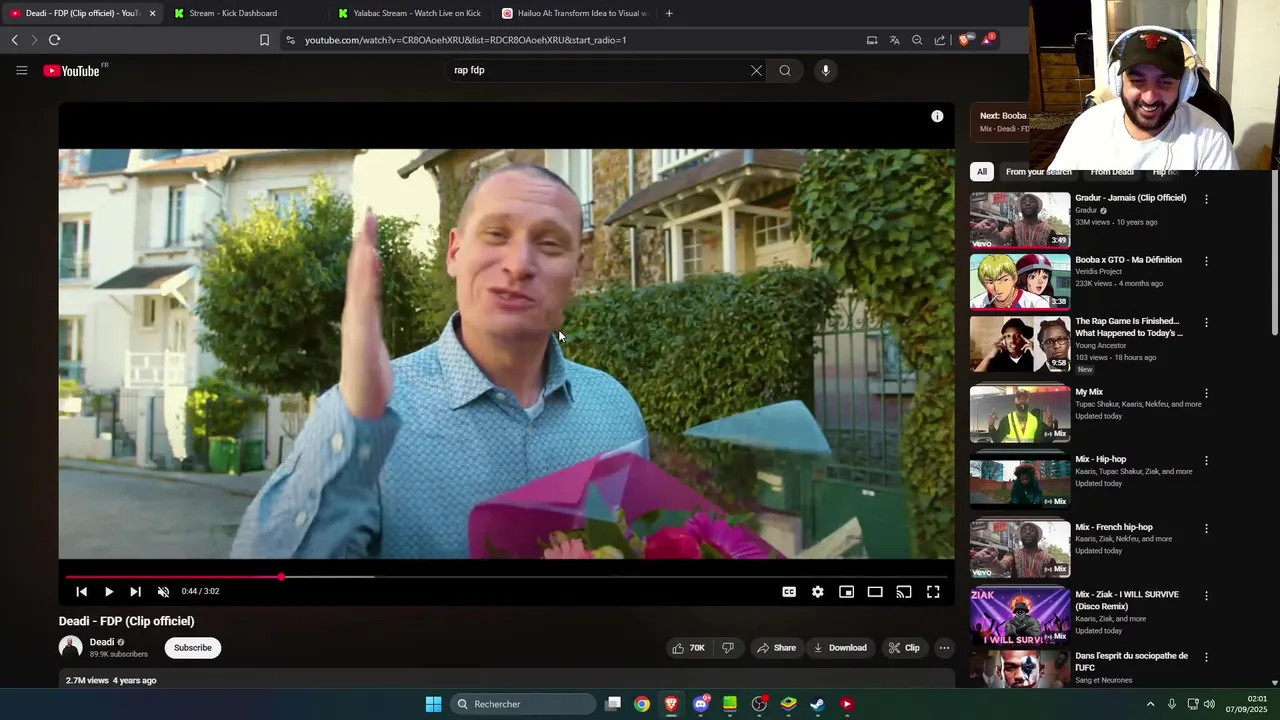Select the From your search chip

(x=1038, y=172)
